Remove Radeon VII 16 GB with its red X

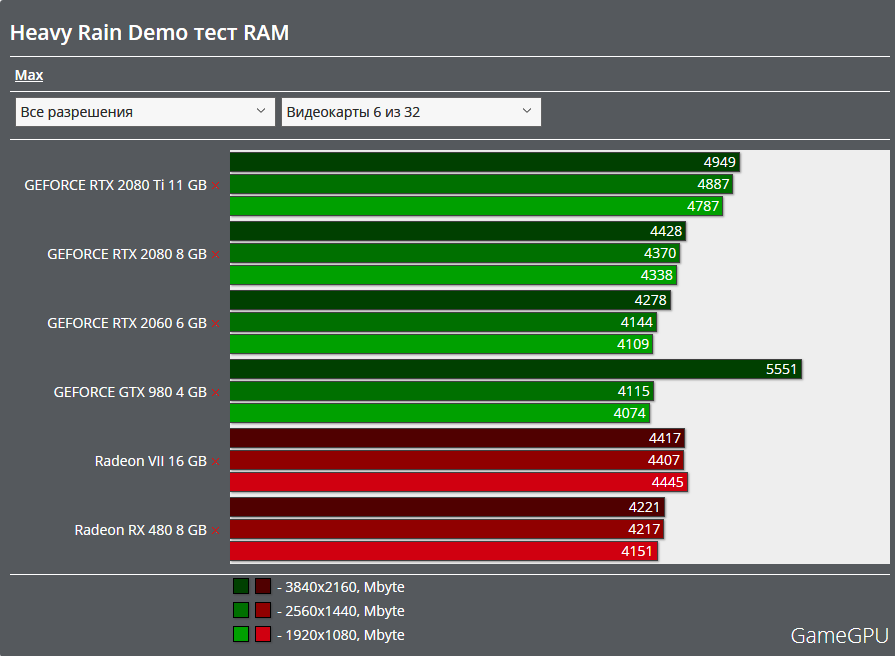coord(215,462)
